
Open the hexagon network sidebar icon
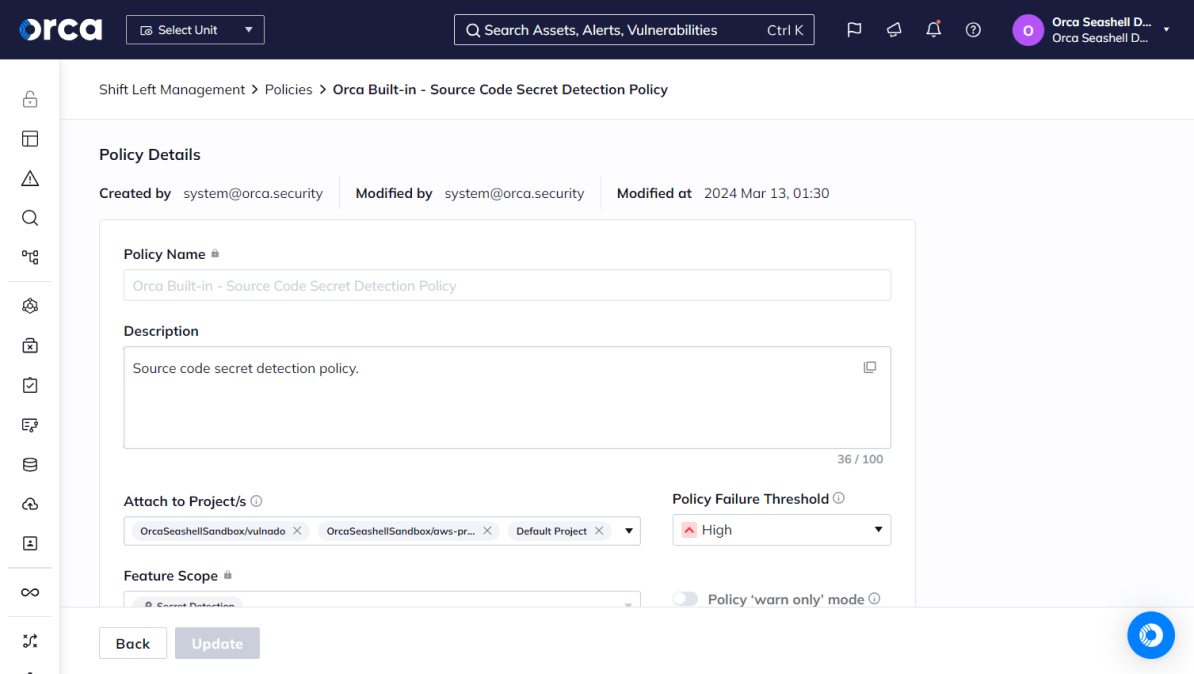[30, 306]
